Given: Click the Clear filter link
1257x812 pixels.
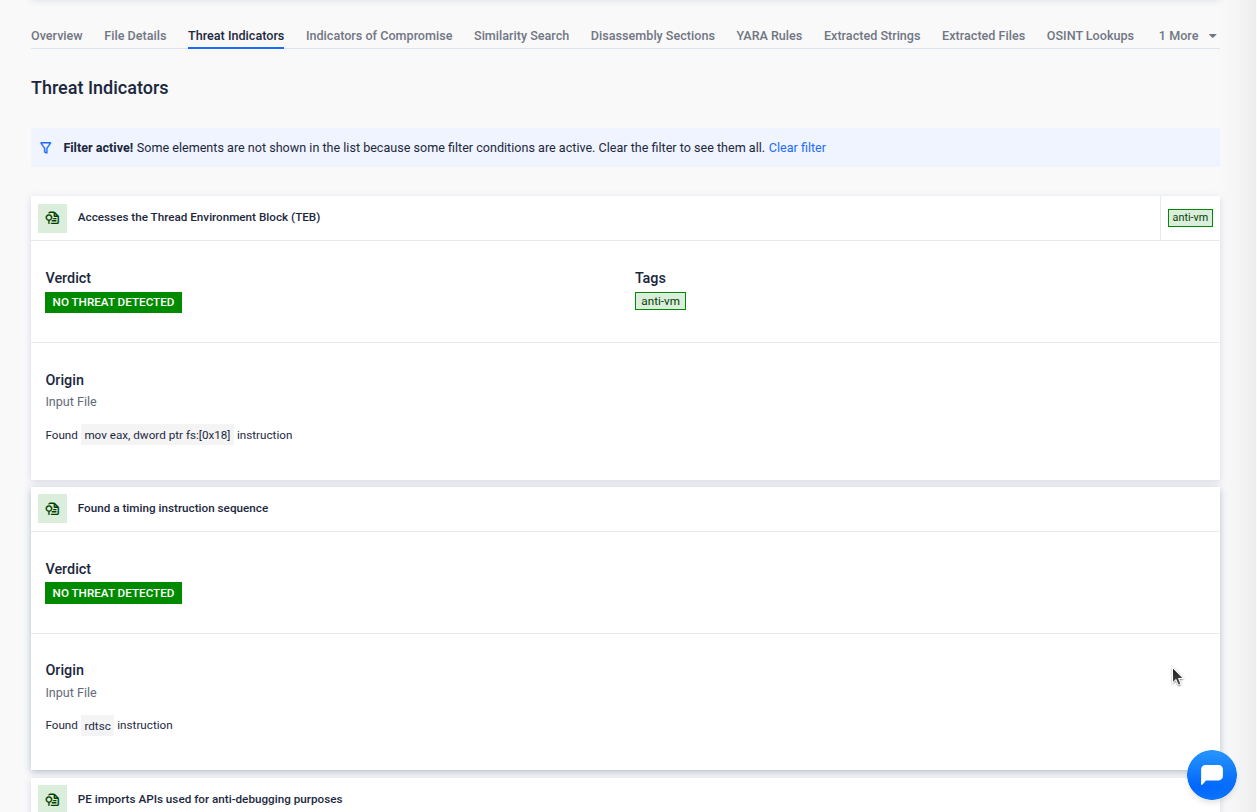Looking at the screenshot, I should tap(797, 148).
